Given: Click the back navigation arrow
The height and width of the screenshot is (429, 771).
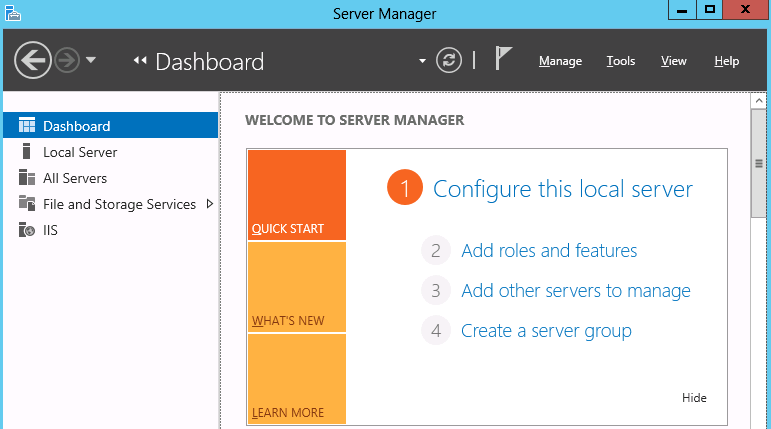Looking at the screenshot, I should 33,61.
